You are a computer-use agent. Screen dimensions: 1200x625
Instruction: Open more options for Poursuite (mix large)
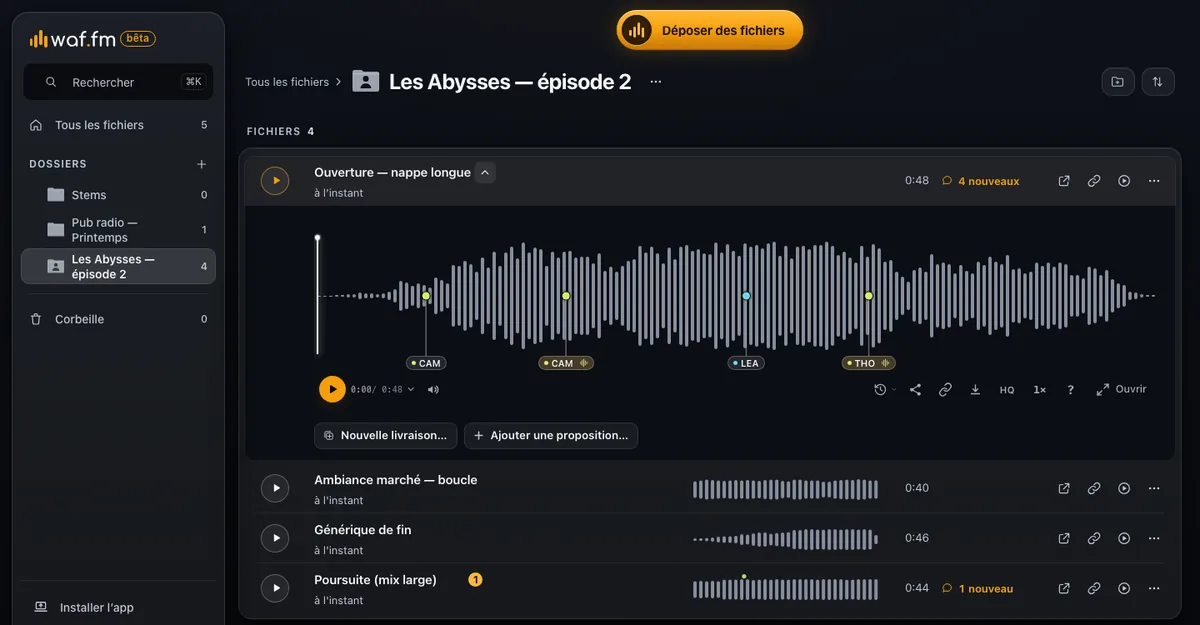point(1154,588)
